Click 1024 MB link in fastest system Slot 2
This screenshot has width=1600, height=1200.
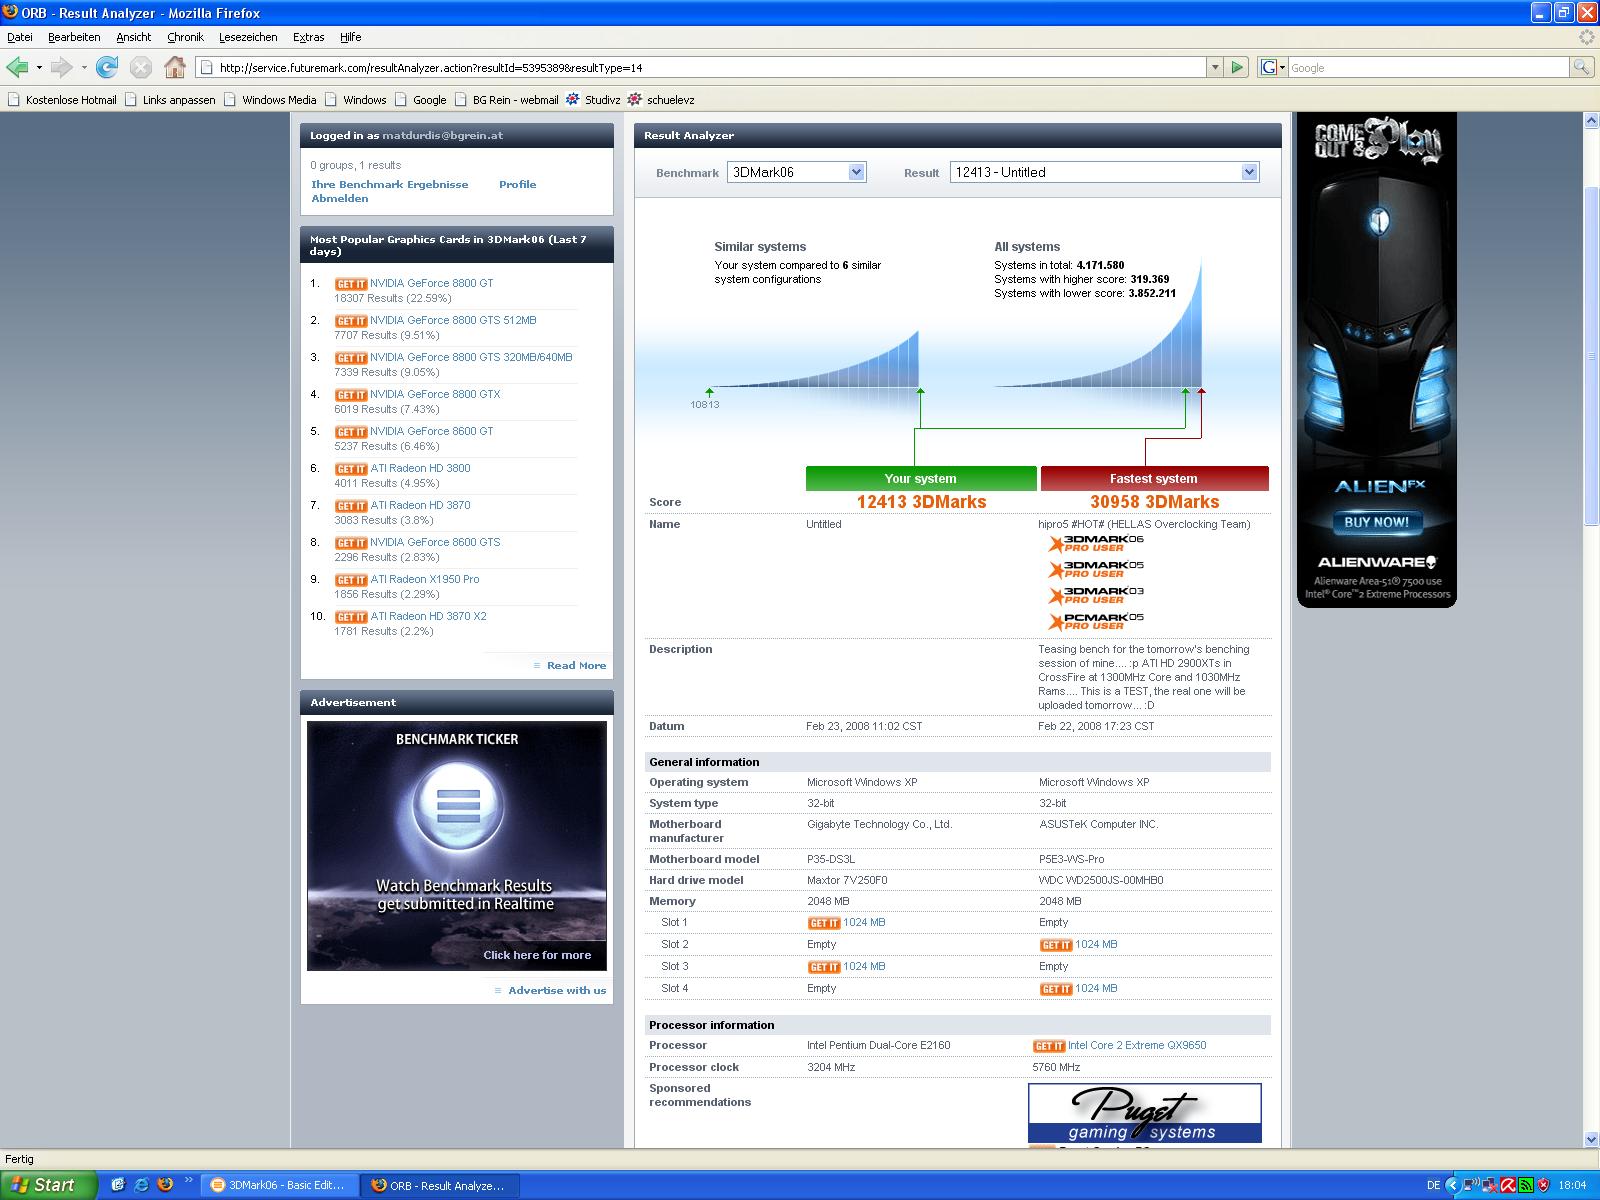coord(1096,944)
